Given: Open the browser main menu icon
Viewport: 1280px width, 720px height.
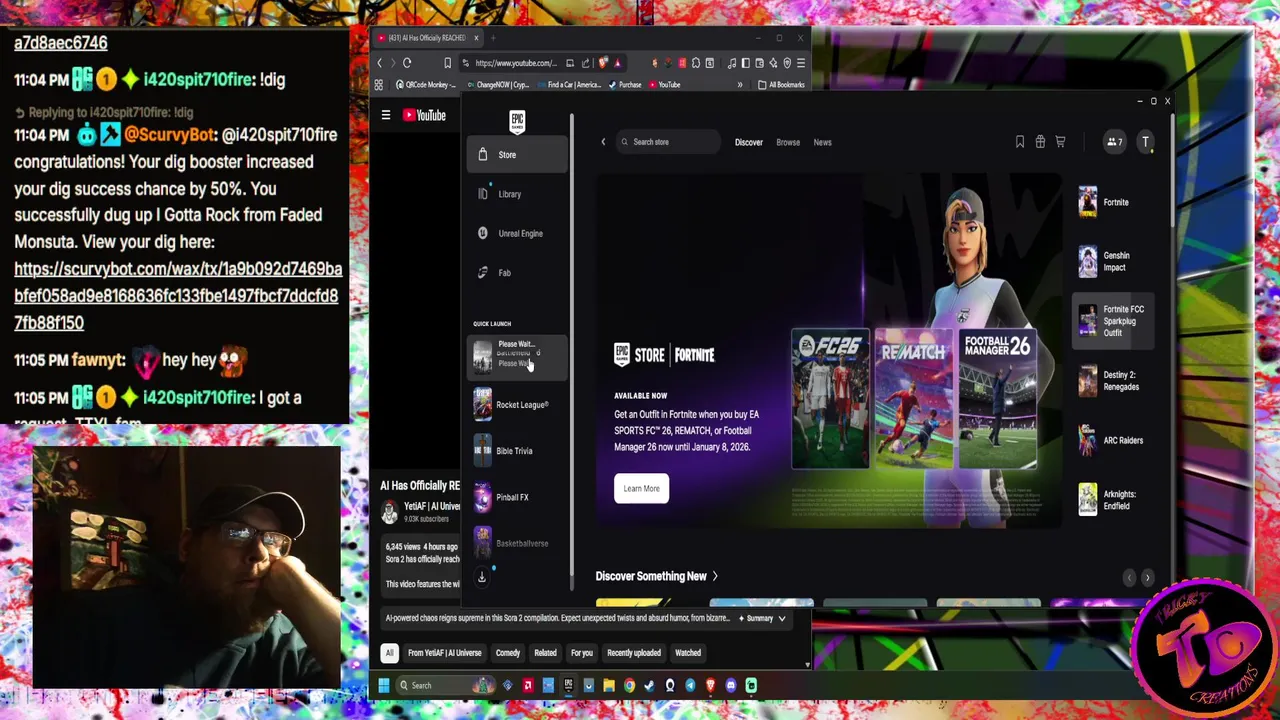Looking at the screenshot, I should click(800, 63).
